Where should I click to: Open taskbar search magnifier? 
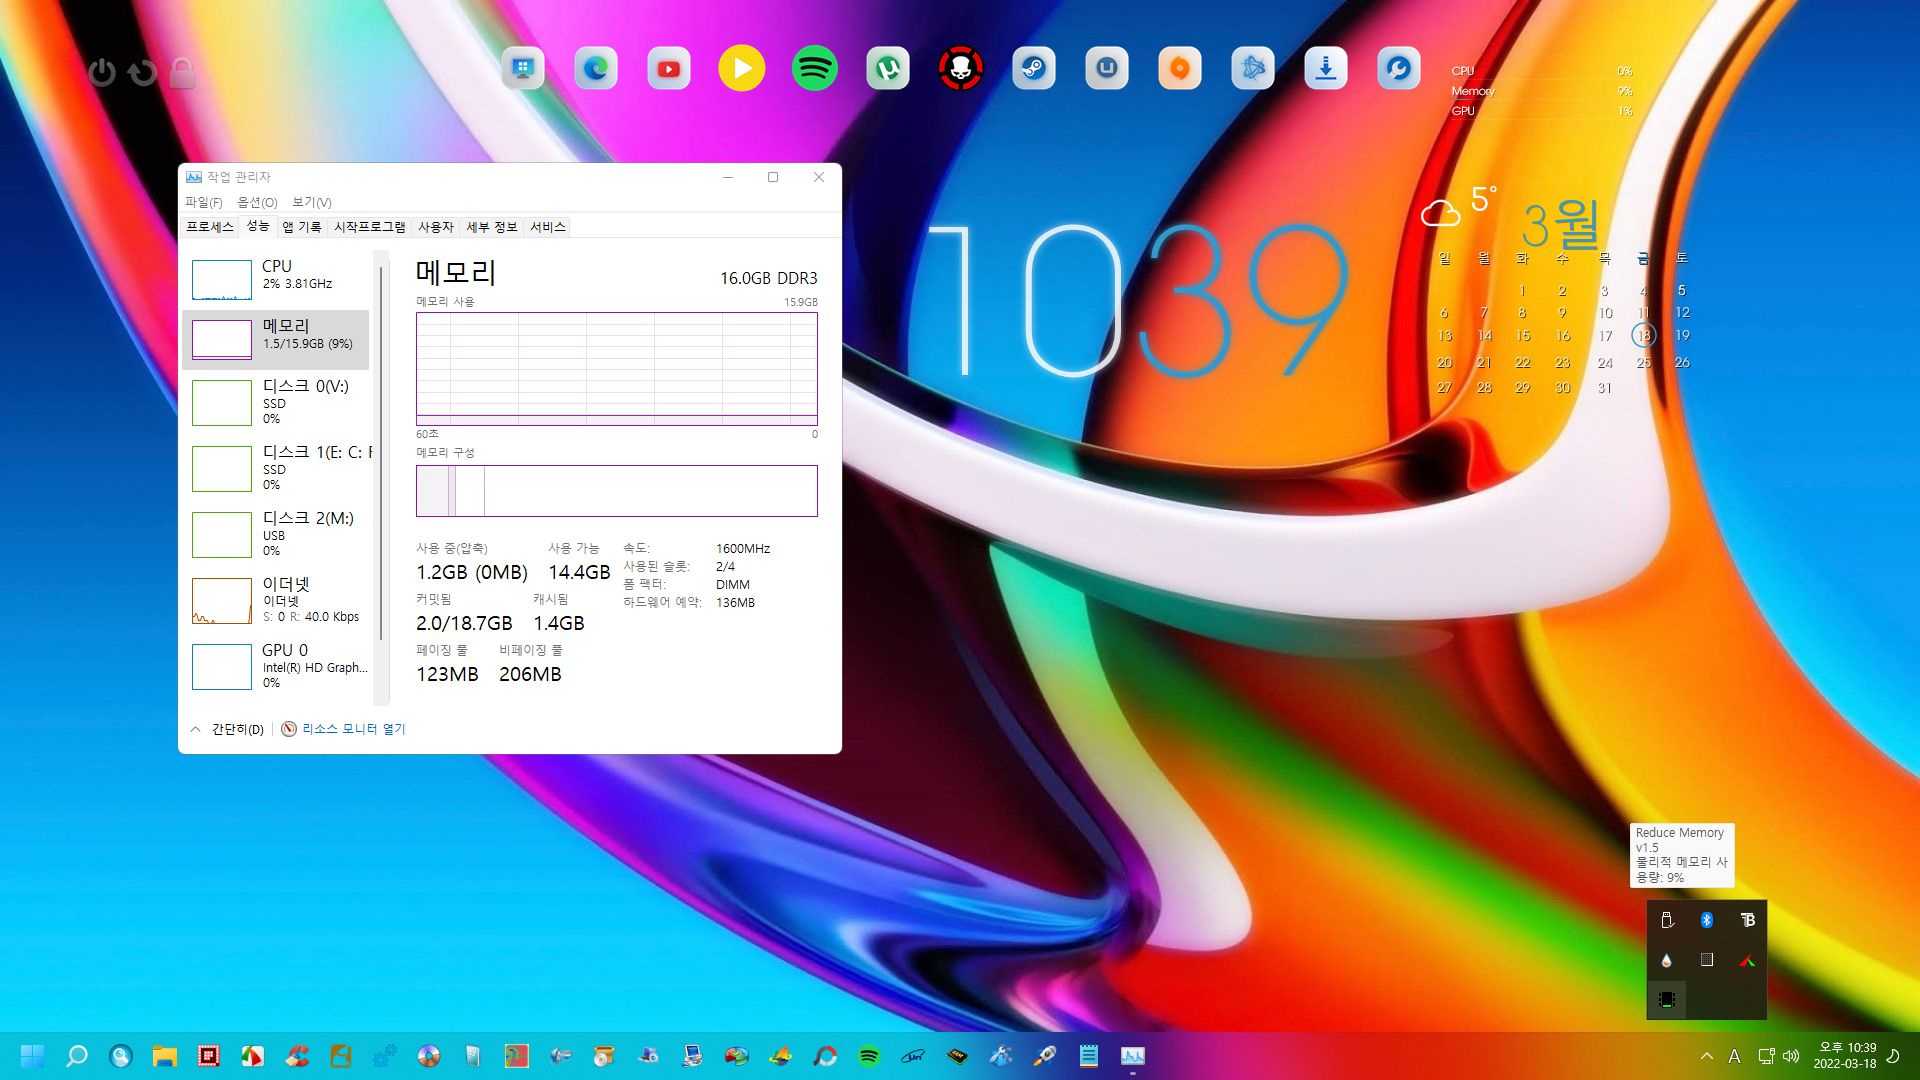point(77,1056)
